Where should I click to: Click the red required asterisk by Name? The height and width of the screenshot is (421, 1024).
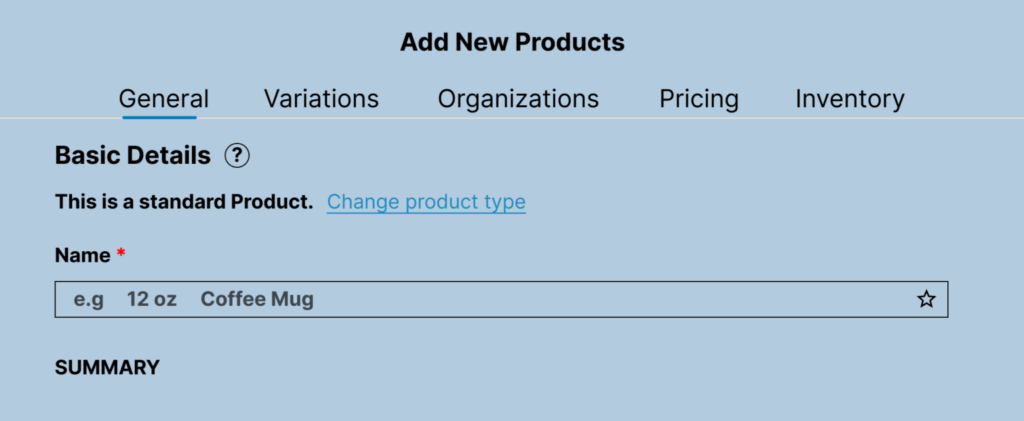(121, 254)
